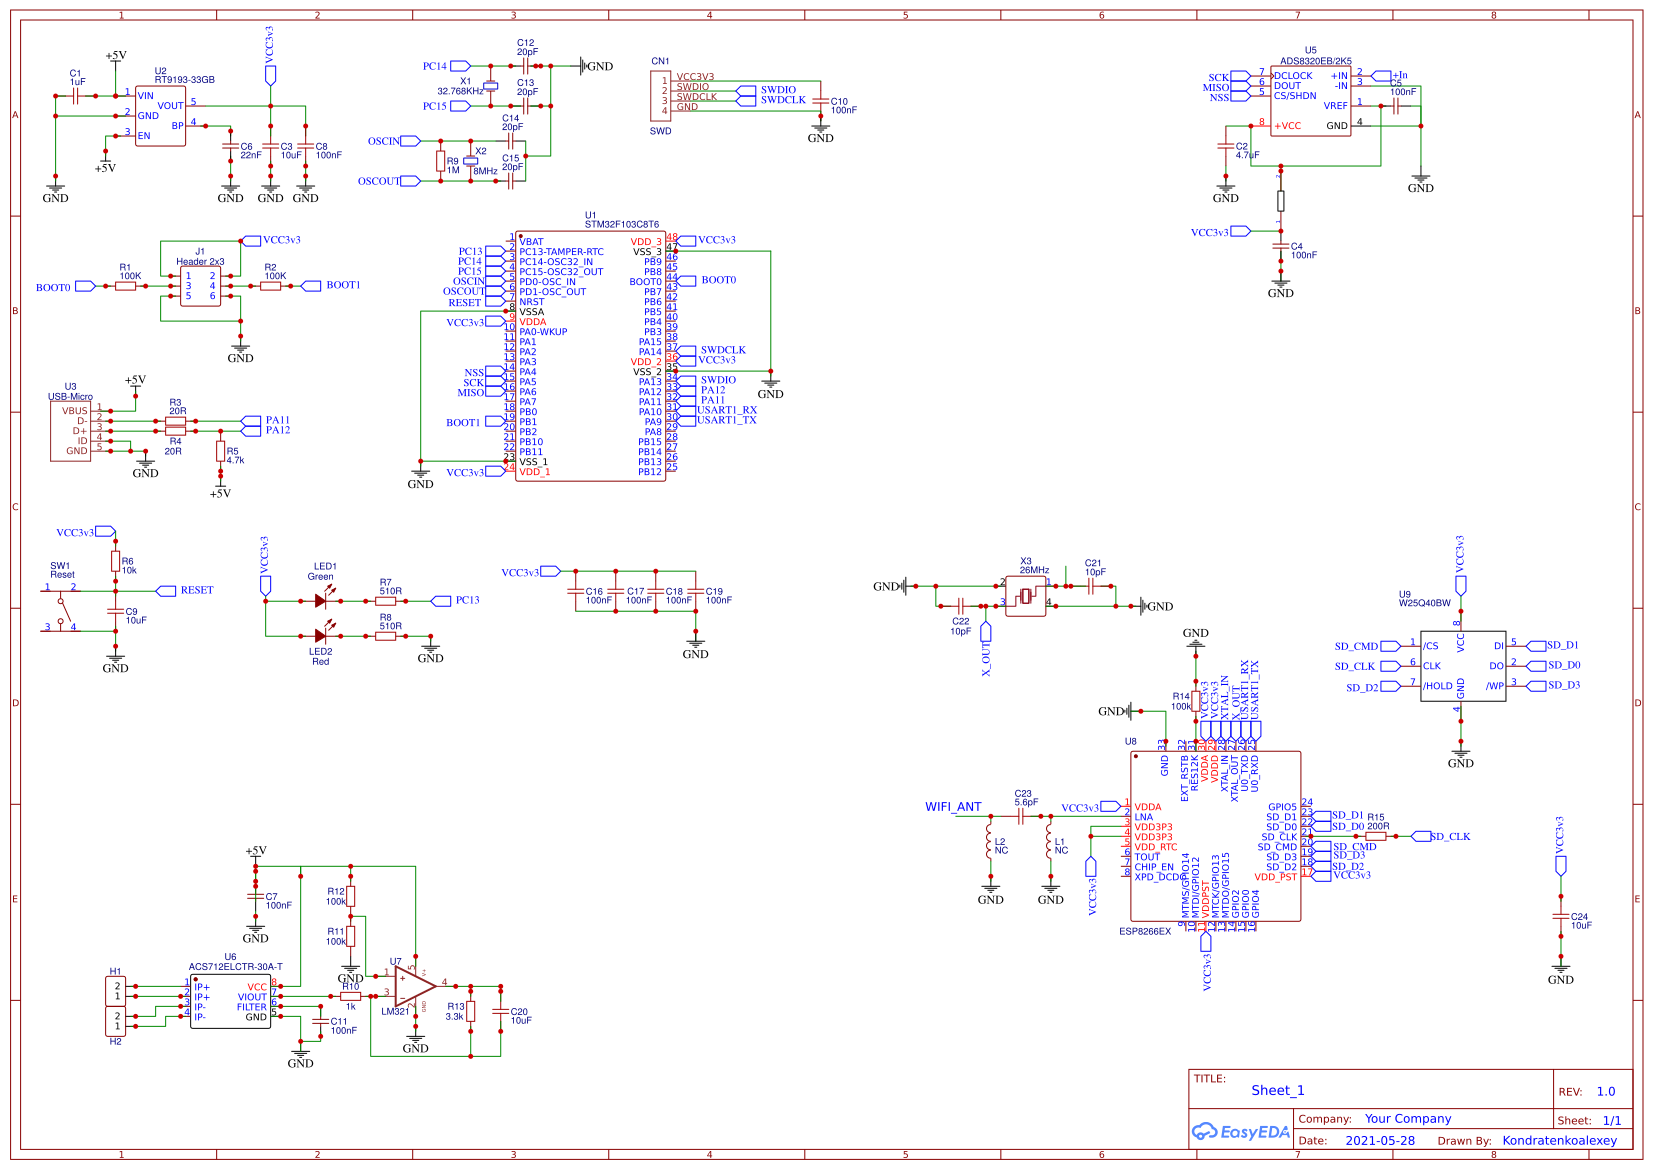This screenshot has width=1653, height=1170.
Task: Select the BOOT1 net flag right of R2
Action: pos(331,285)
